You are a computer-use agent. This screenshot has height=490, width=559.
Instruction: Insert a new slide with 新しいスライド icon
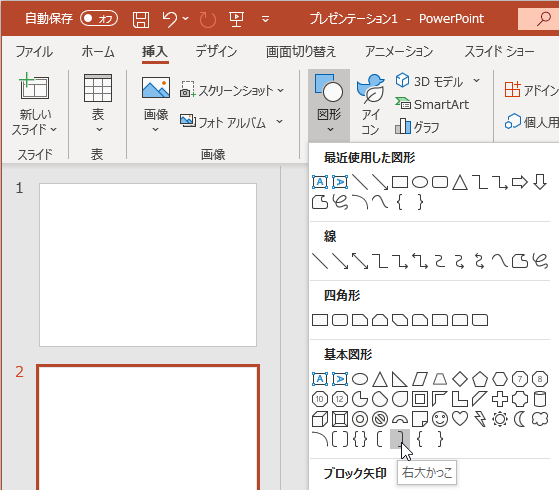(34, 86)
